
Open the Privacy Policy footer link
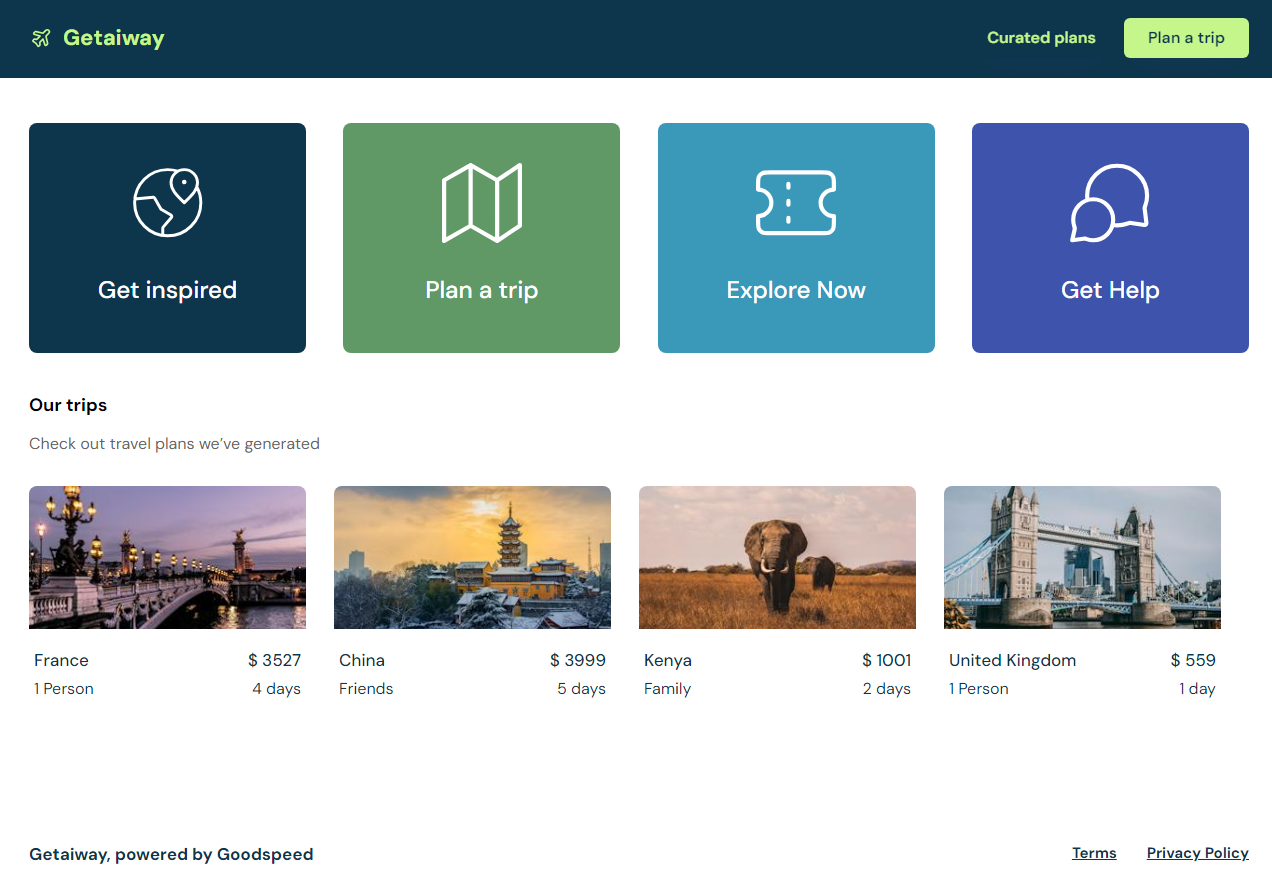1198,853
